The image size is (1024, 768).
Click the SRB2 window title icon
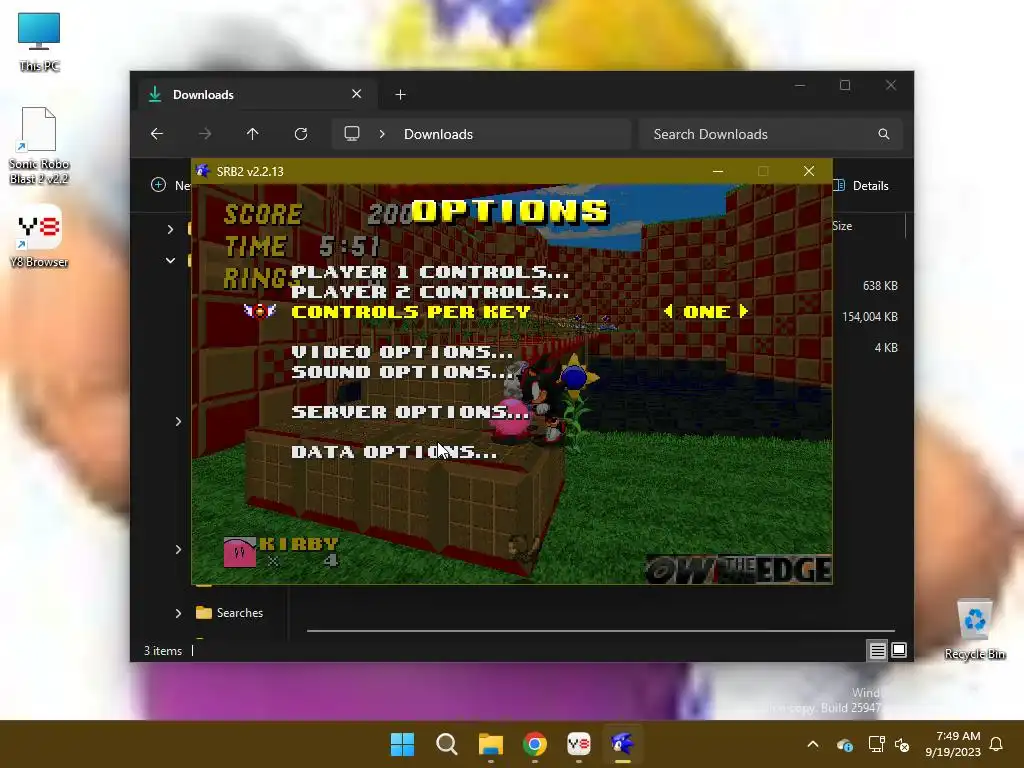[203, 171]
